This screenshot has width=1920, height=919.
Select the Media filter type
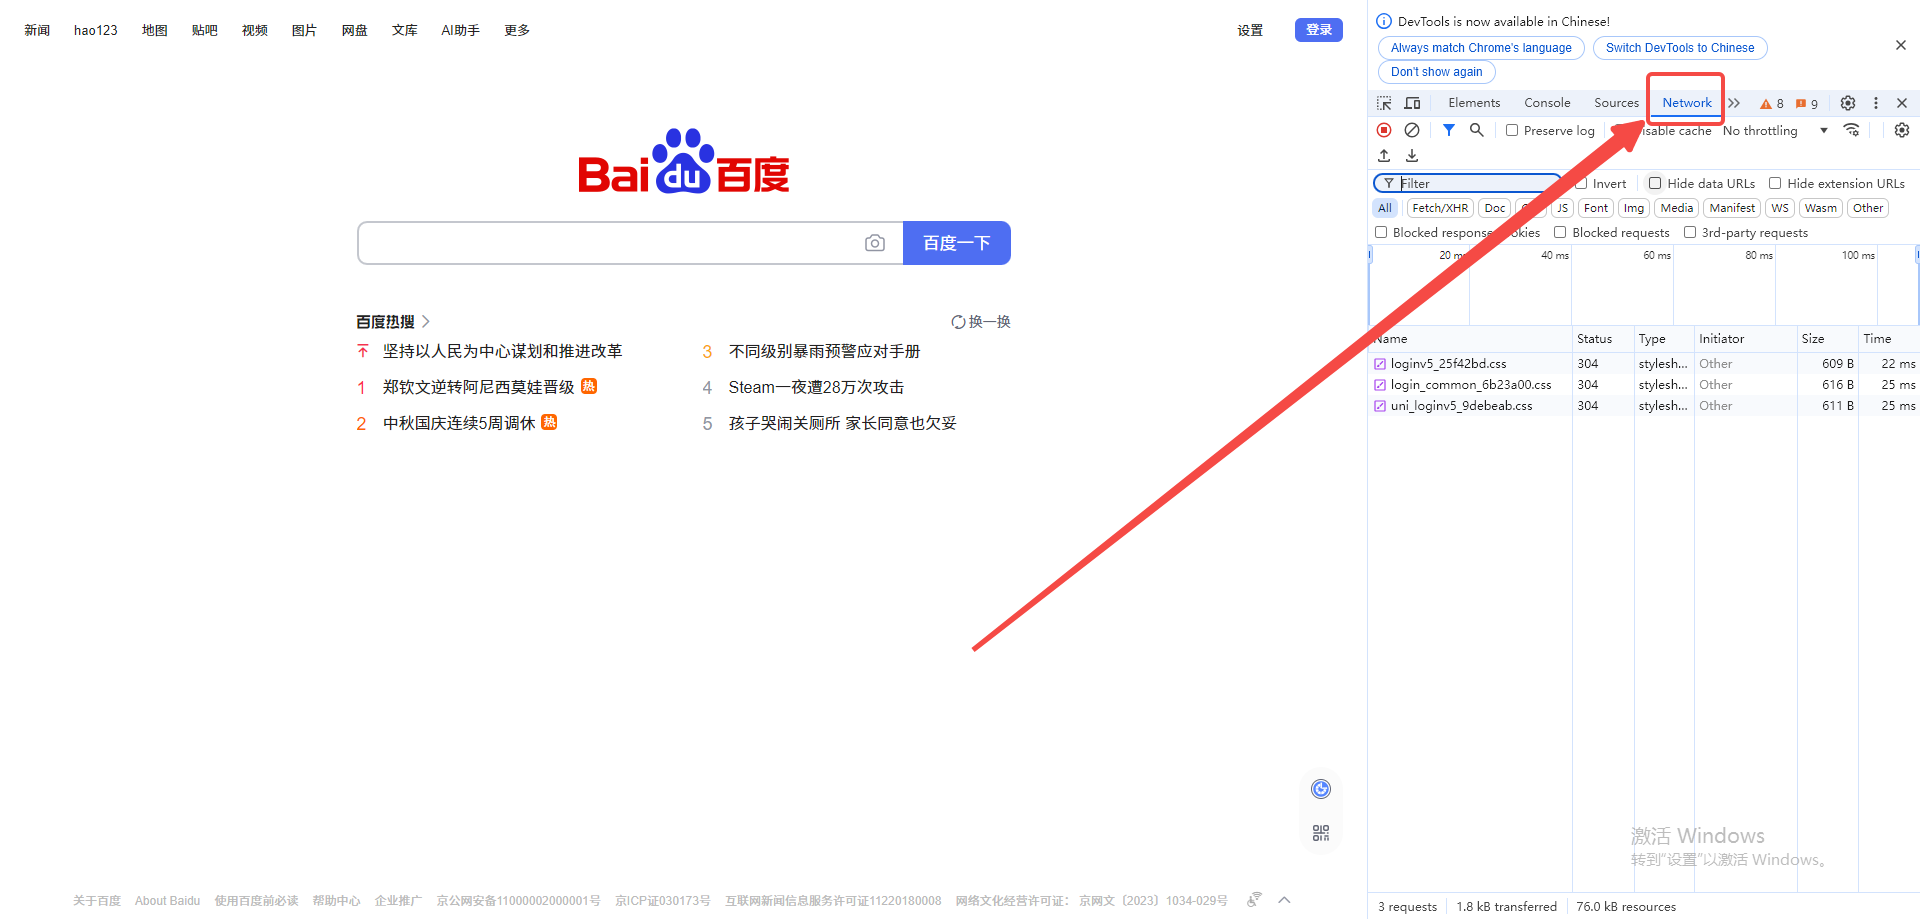point(1677,208)
